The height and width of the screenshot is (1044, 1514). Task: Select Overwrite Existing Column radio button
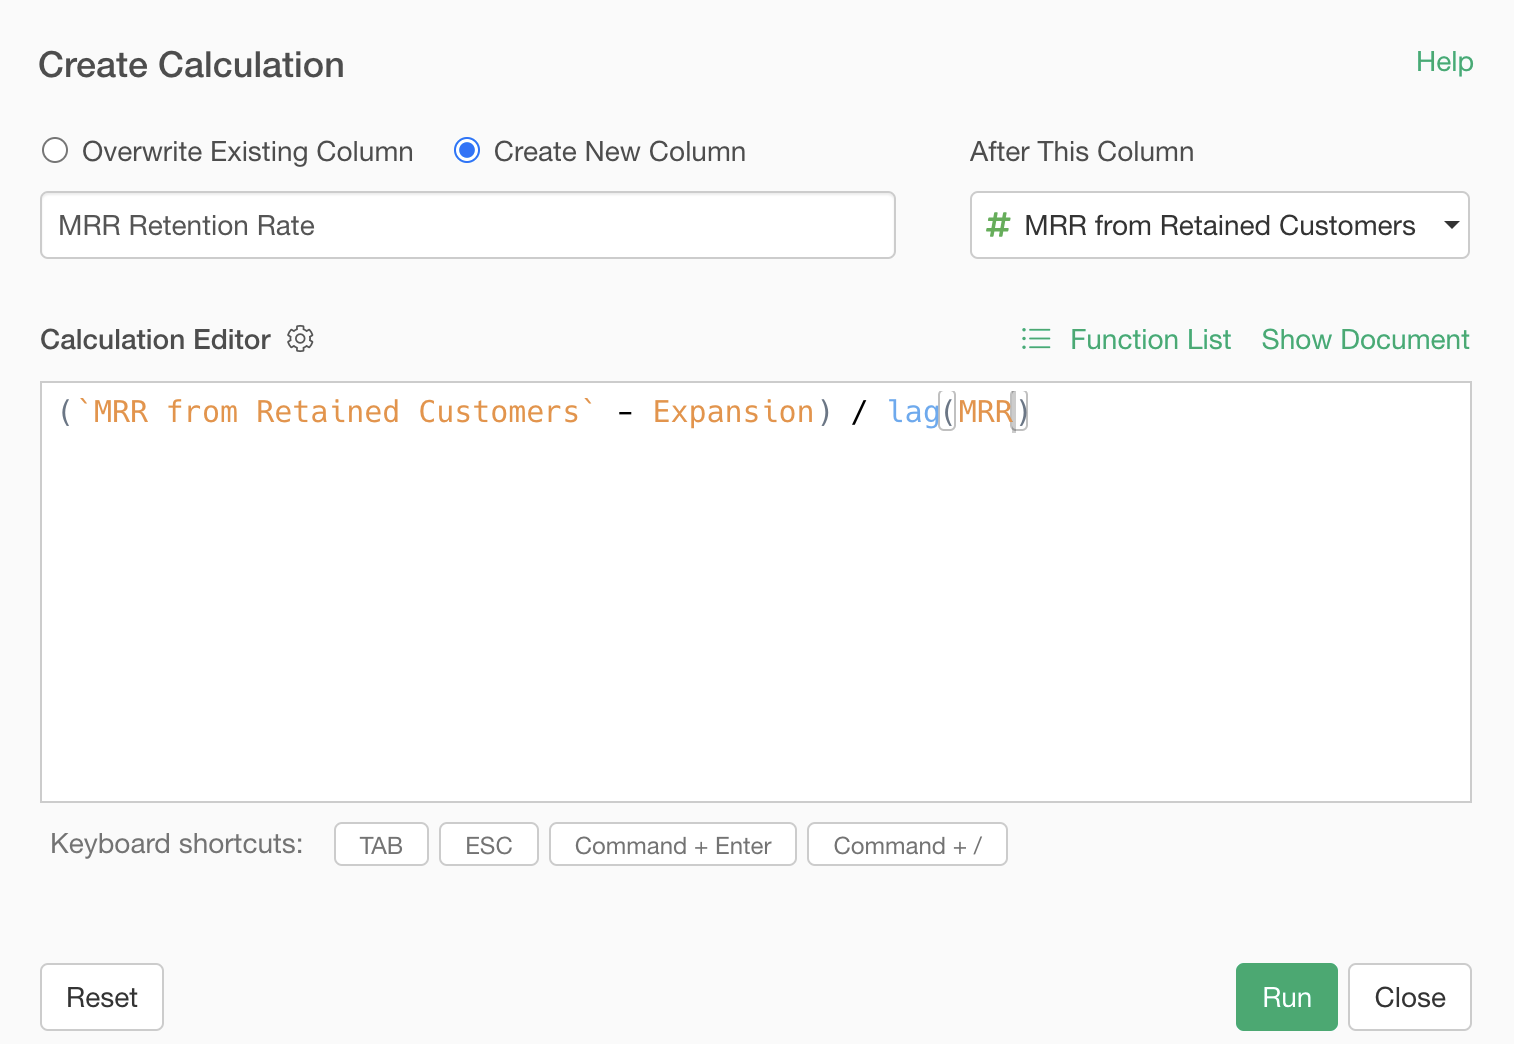[55, 151]
